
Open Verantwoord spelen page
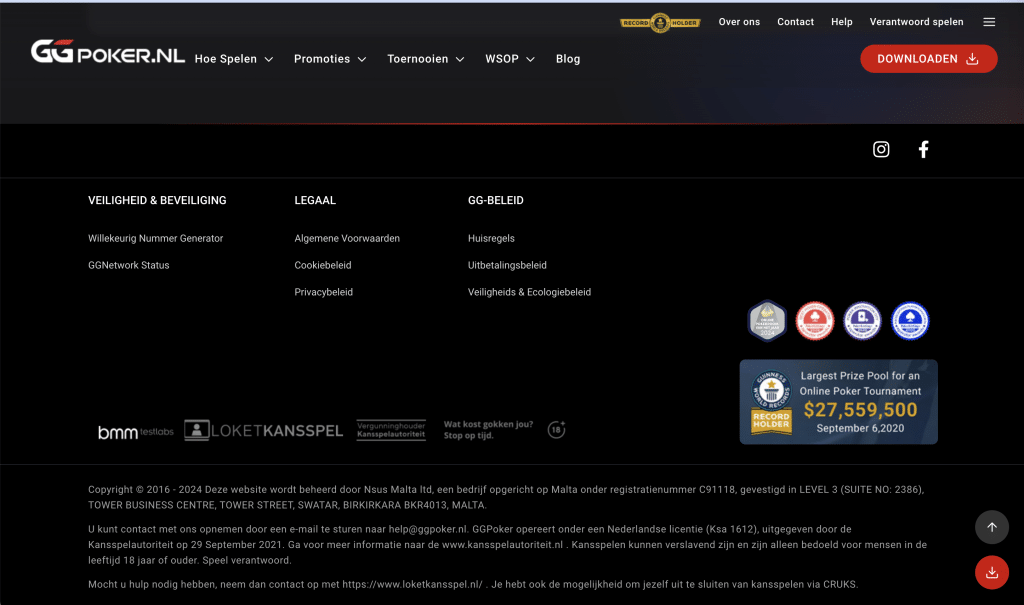[916, 22]
